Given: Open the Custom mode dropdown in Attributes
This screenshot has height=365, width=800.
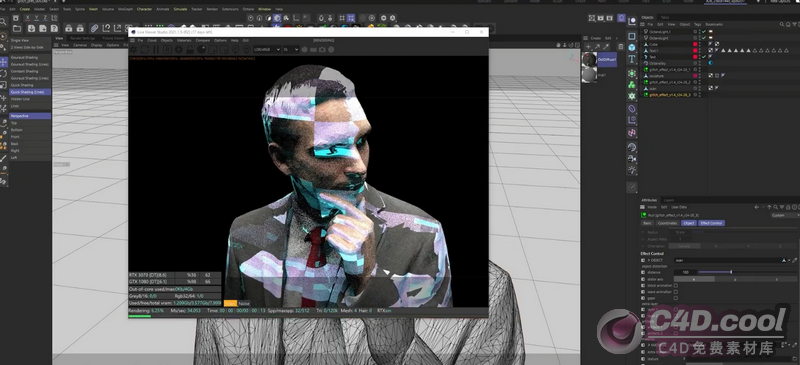Looking at the screenshot, I should tap(784, 215).
